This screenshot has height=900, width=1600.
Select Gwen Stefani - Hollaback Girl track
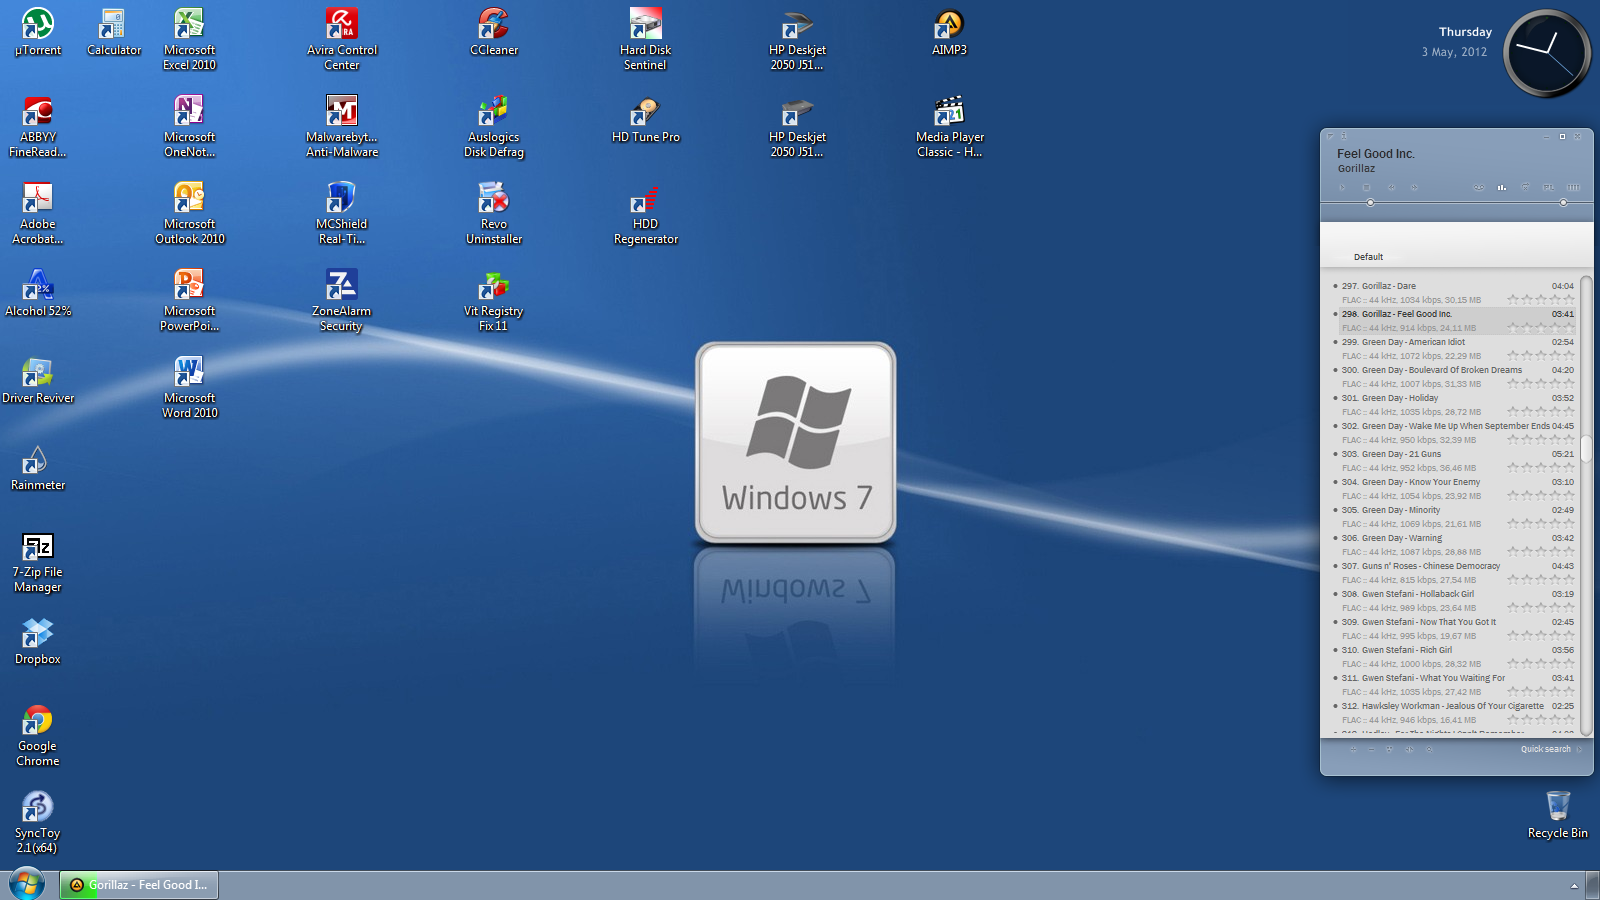point(1453,600)
